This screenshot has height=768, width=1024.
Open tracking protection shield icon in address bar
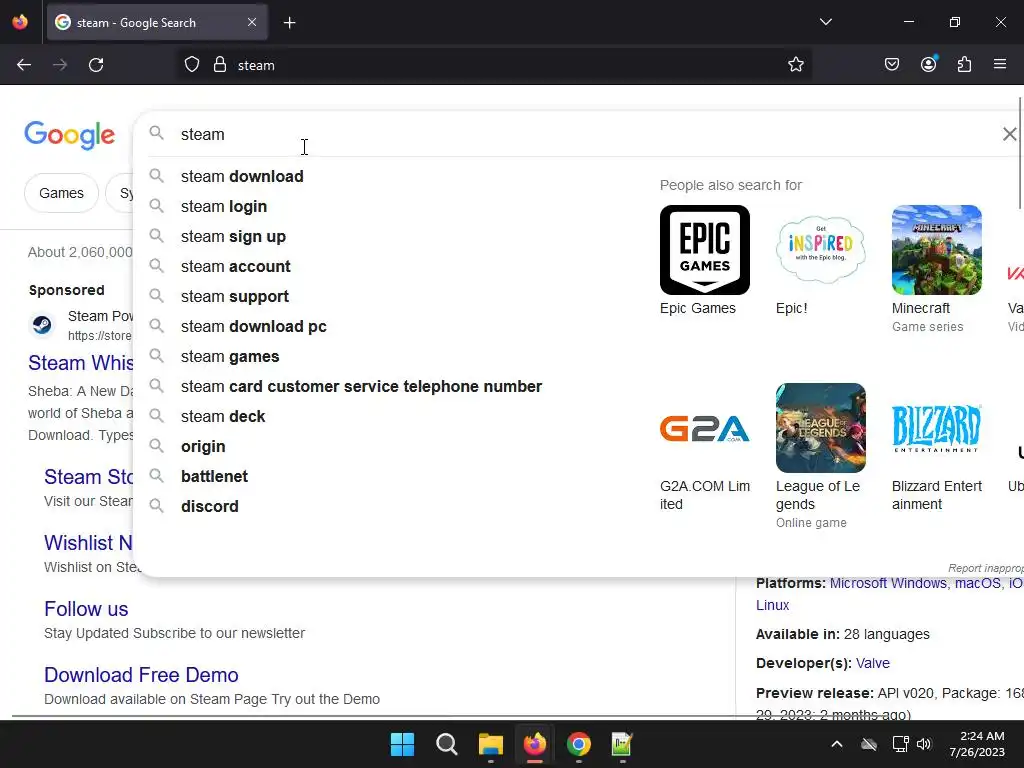[191, 65]
